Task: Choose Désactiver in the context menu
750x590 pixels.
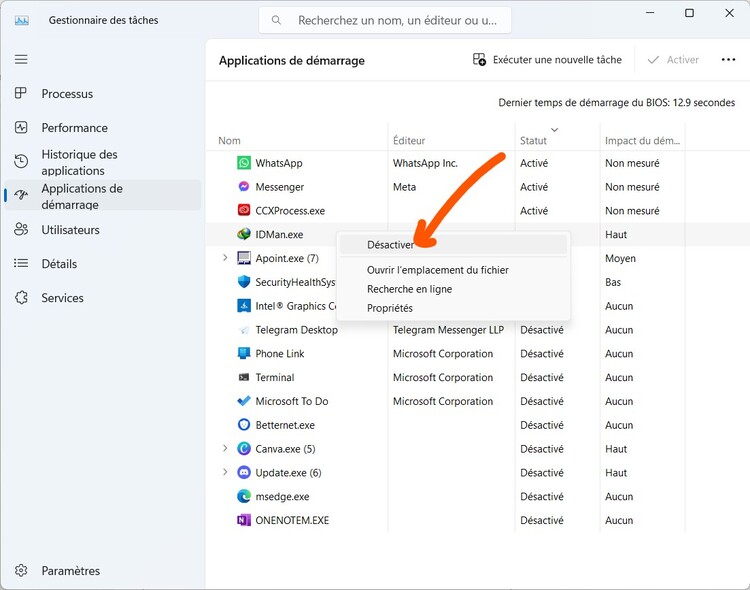Action: (453, 245)
